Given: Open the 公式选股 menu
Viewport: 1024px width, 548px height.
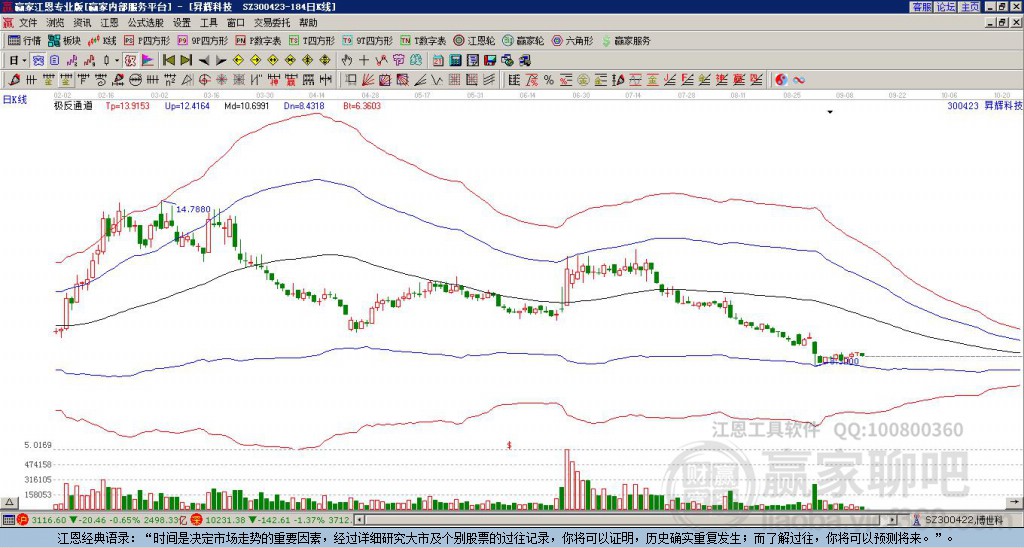Looking at the screenshot, I should point(146,23).
